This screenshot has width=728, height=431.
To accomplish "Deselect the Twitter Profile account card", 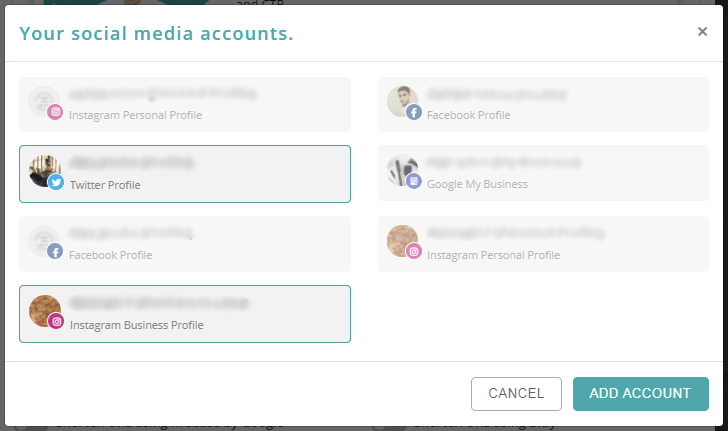I will click(x=185, y=174).
